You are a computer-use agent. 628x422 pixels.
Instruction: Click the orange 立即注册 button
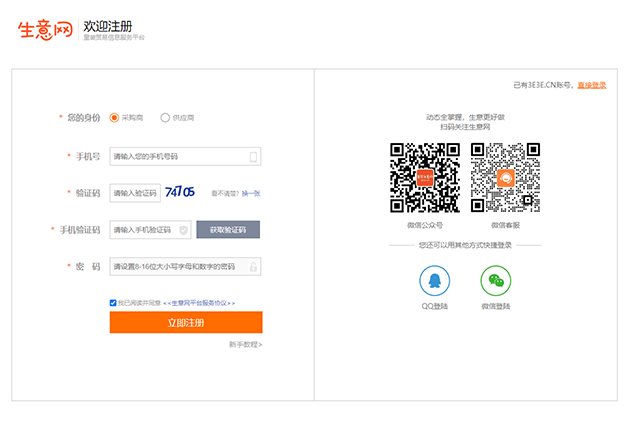186,322
